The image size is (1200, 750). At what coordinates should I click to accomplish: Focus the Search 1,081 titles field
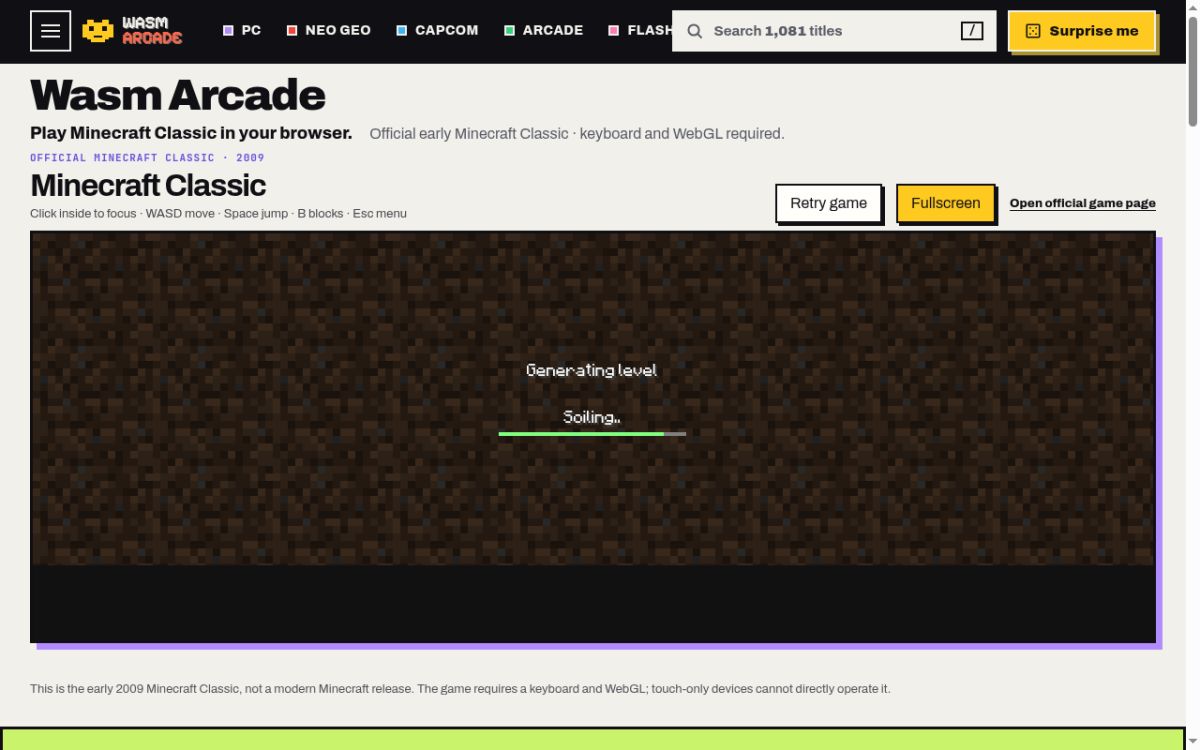[x=834, y=31]
